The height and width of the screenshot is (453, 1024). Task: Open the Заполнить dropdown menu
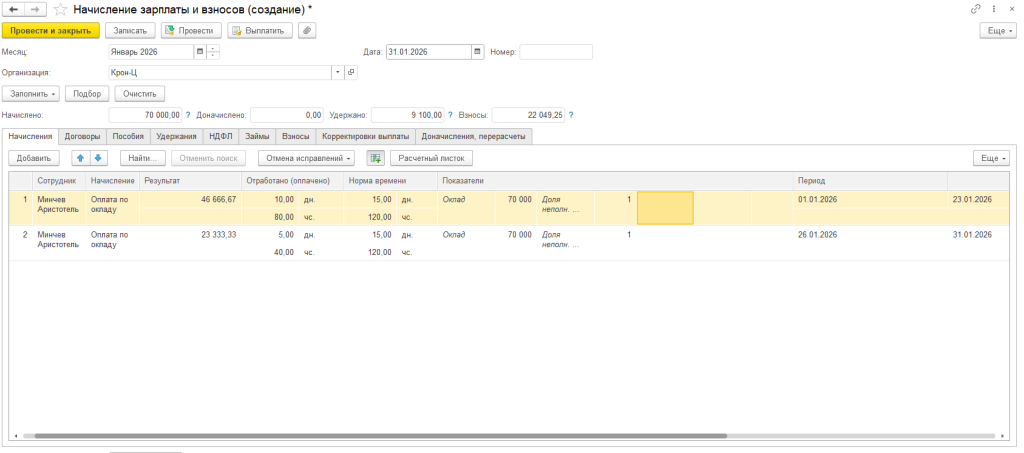tap(33, 94)
